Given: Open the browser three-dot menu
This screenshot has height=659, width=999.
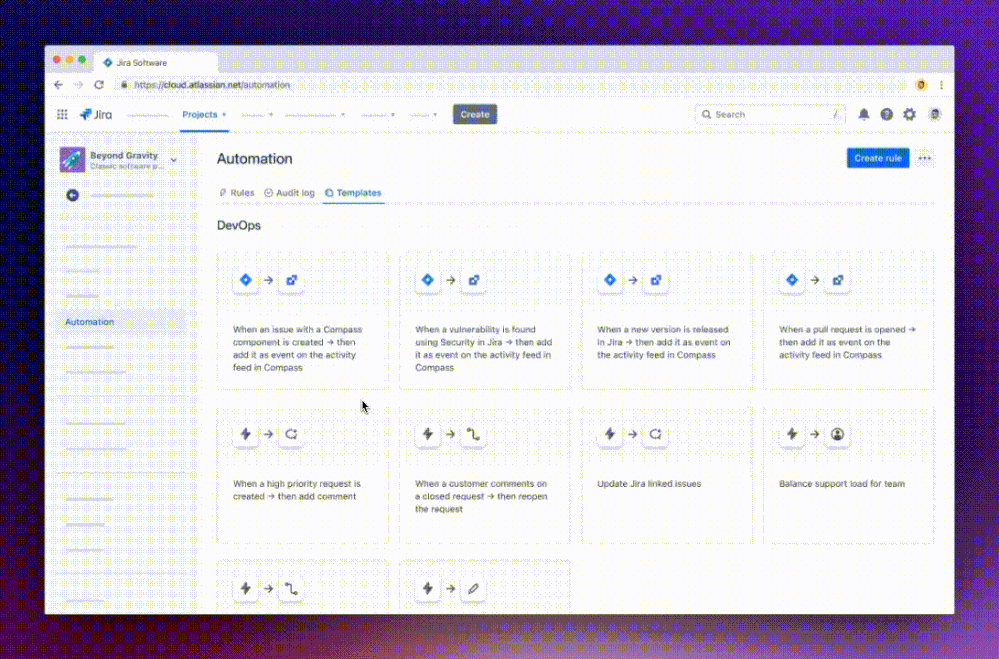Looking at the screenshot, I should tap(941, 85).
